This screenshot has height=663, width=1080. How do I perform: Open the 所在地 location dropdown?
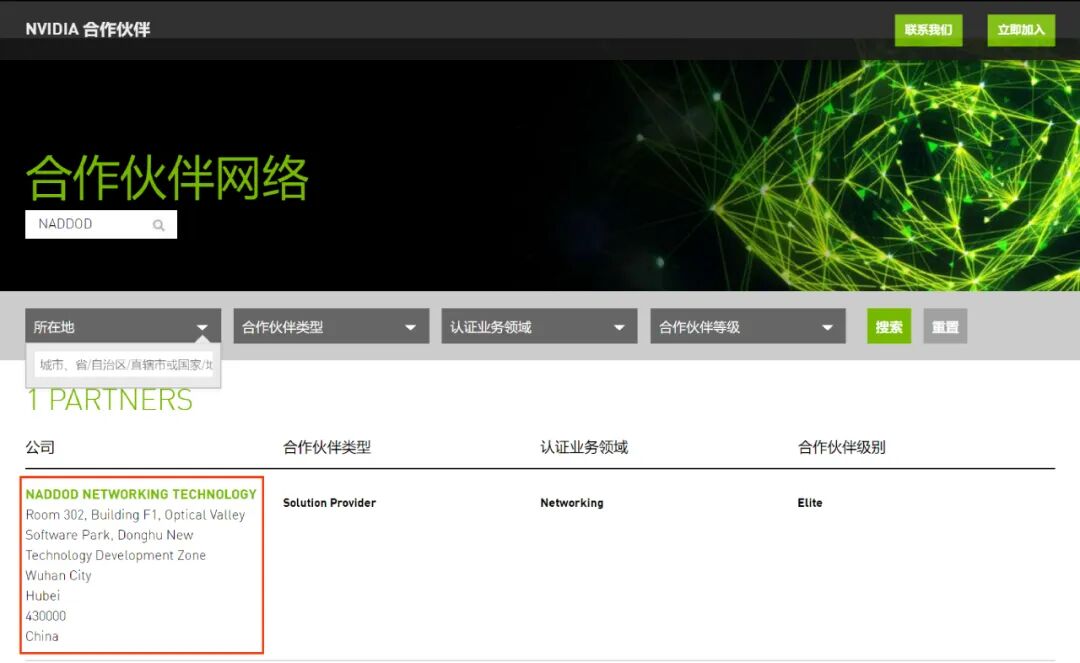[123, 326]
